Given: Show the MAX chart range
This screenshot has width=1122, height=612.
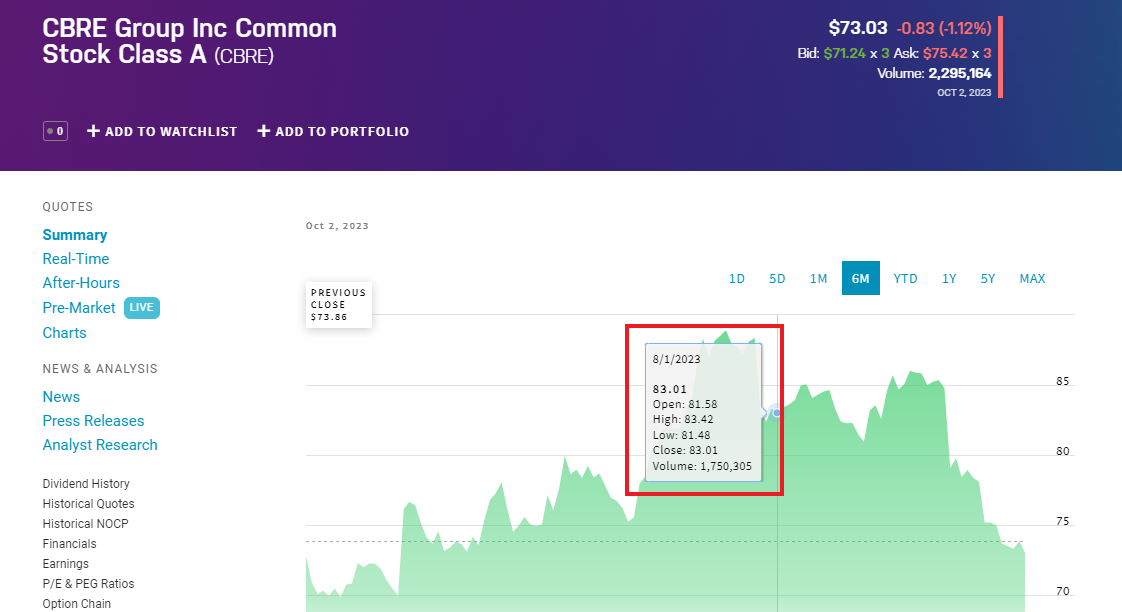Looking at the screenshot, I should [x=1033, y=278].
